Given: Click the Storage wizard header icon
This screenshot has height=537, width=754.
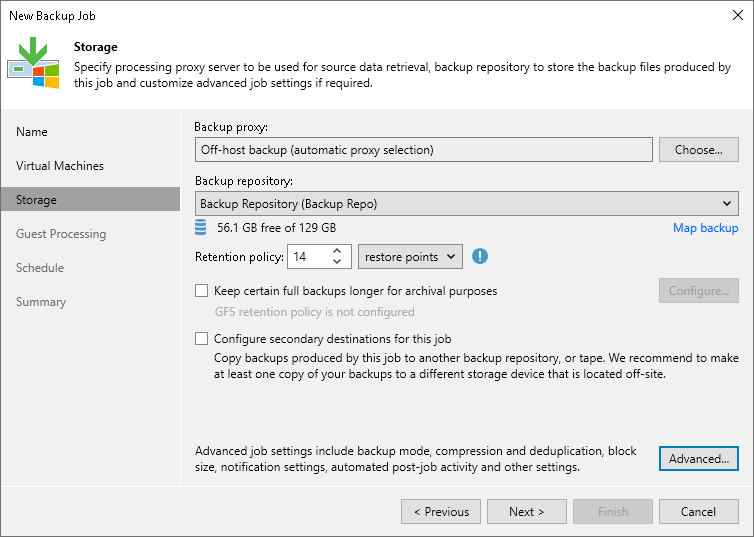Looking at the screenshot, I should (x=33, y=63).
